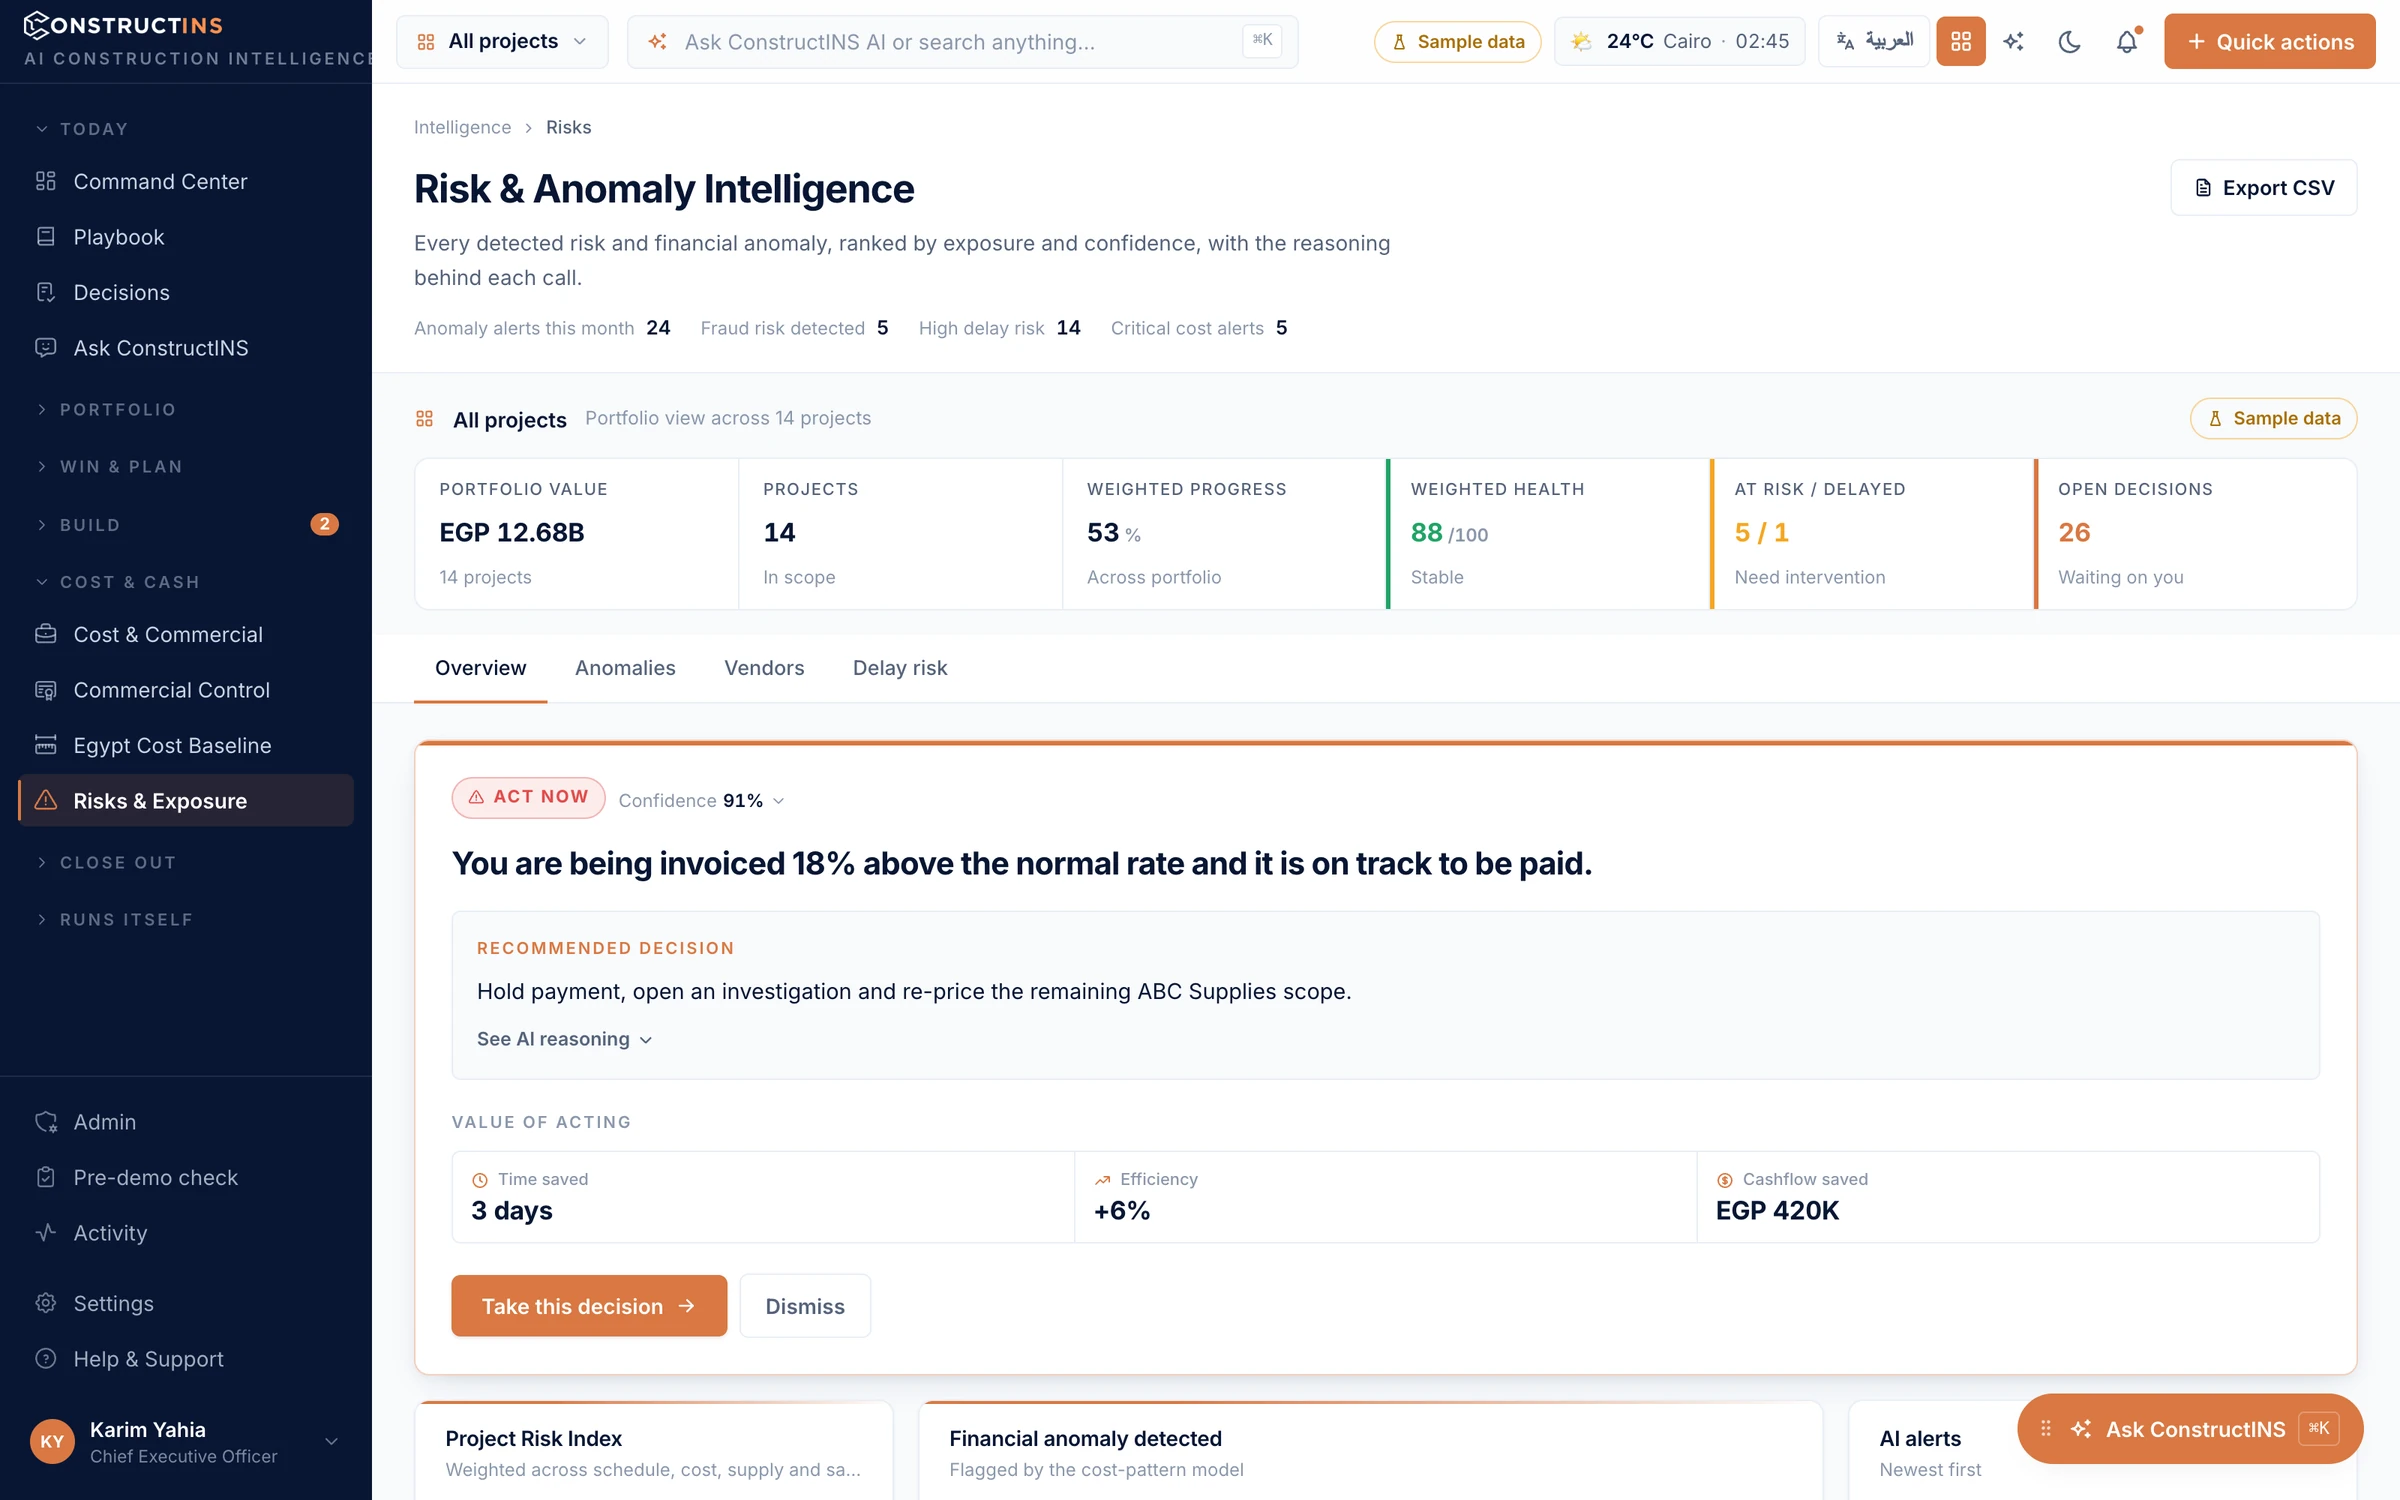2400x1500 pixels.
Task: Expand the Confidence 91% details
Action: point(701,800)
